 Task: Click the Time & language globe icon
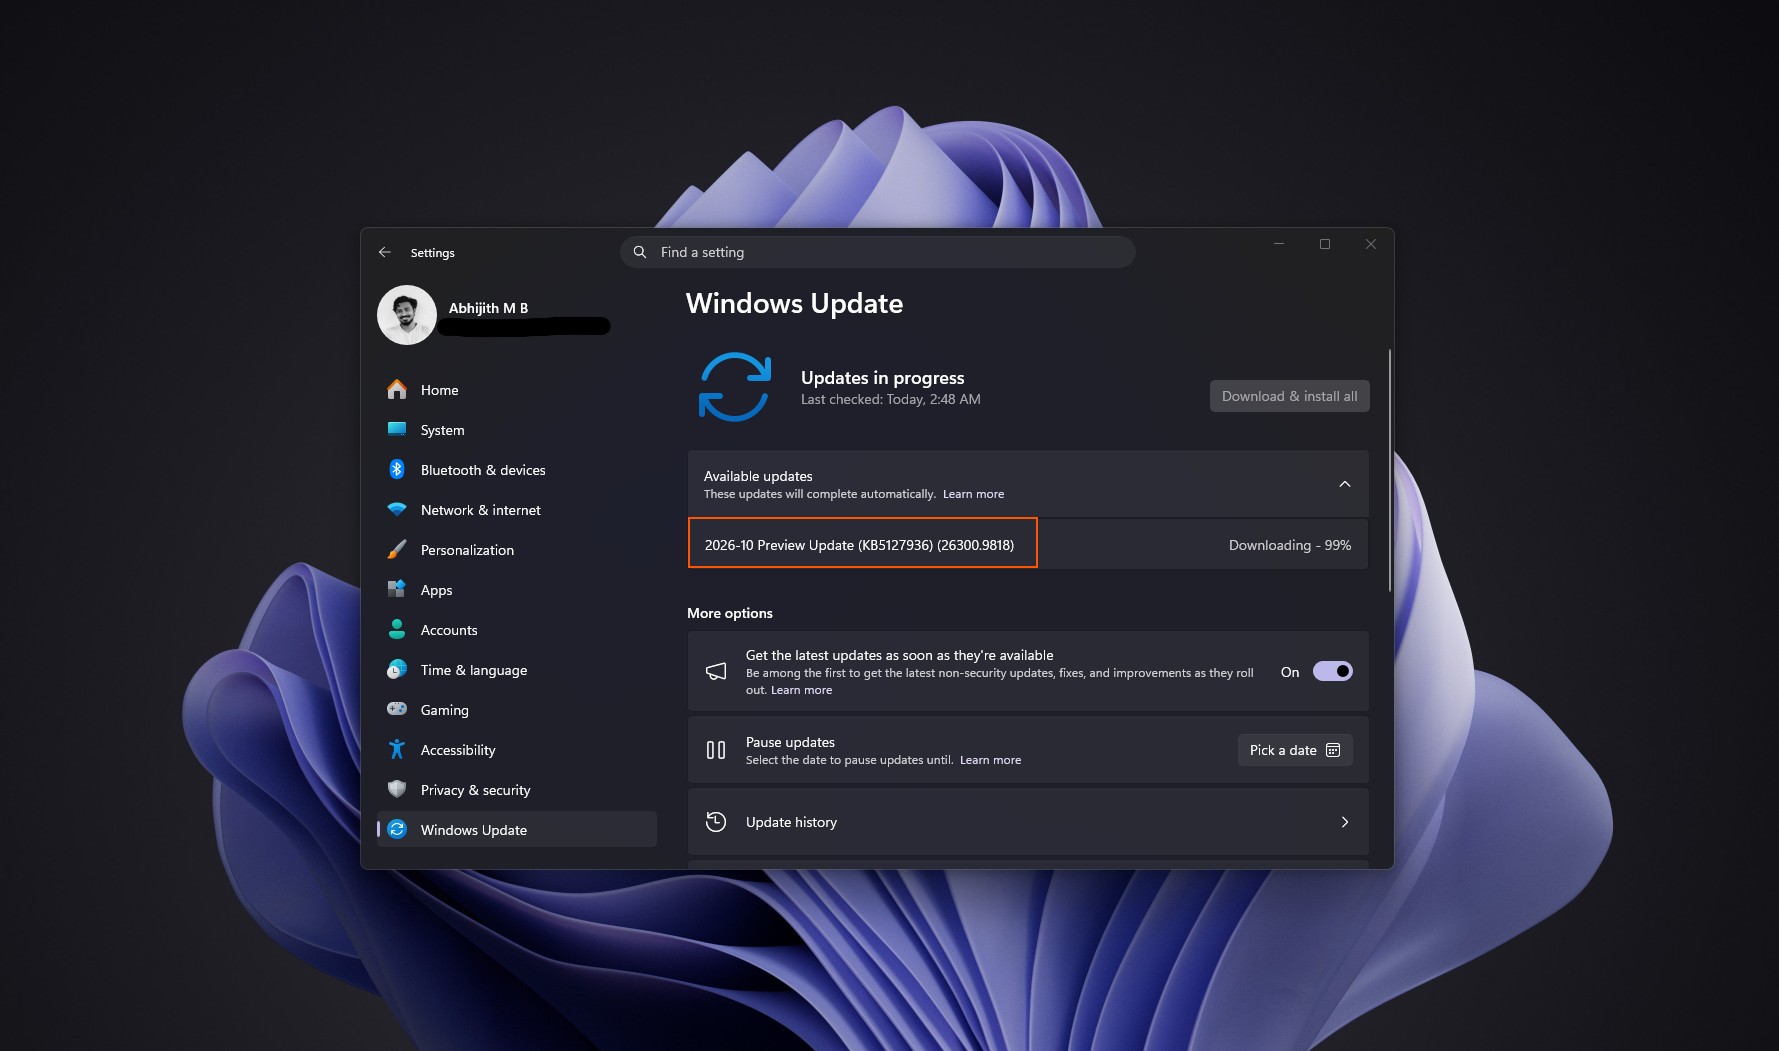[x=397, y=669]
